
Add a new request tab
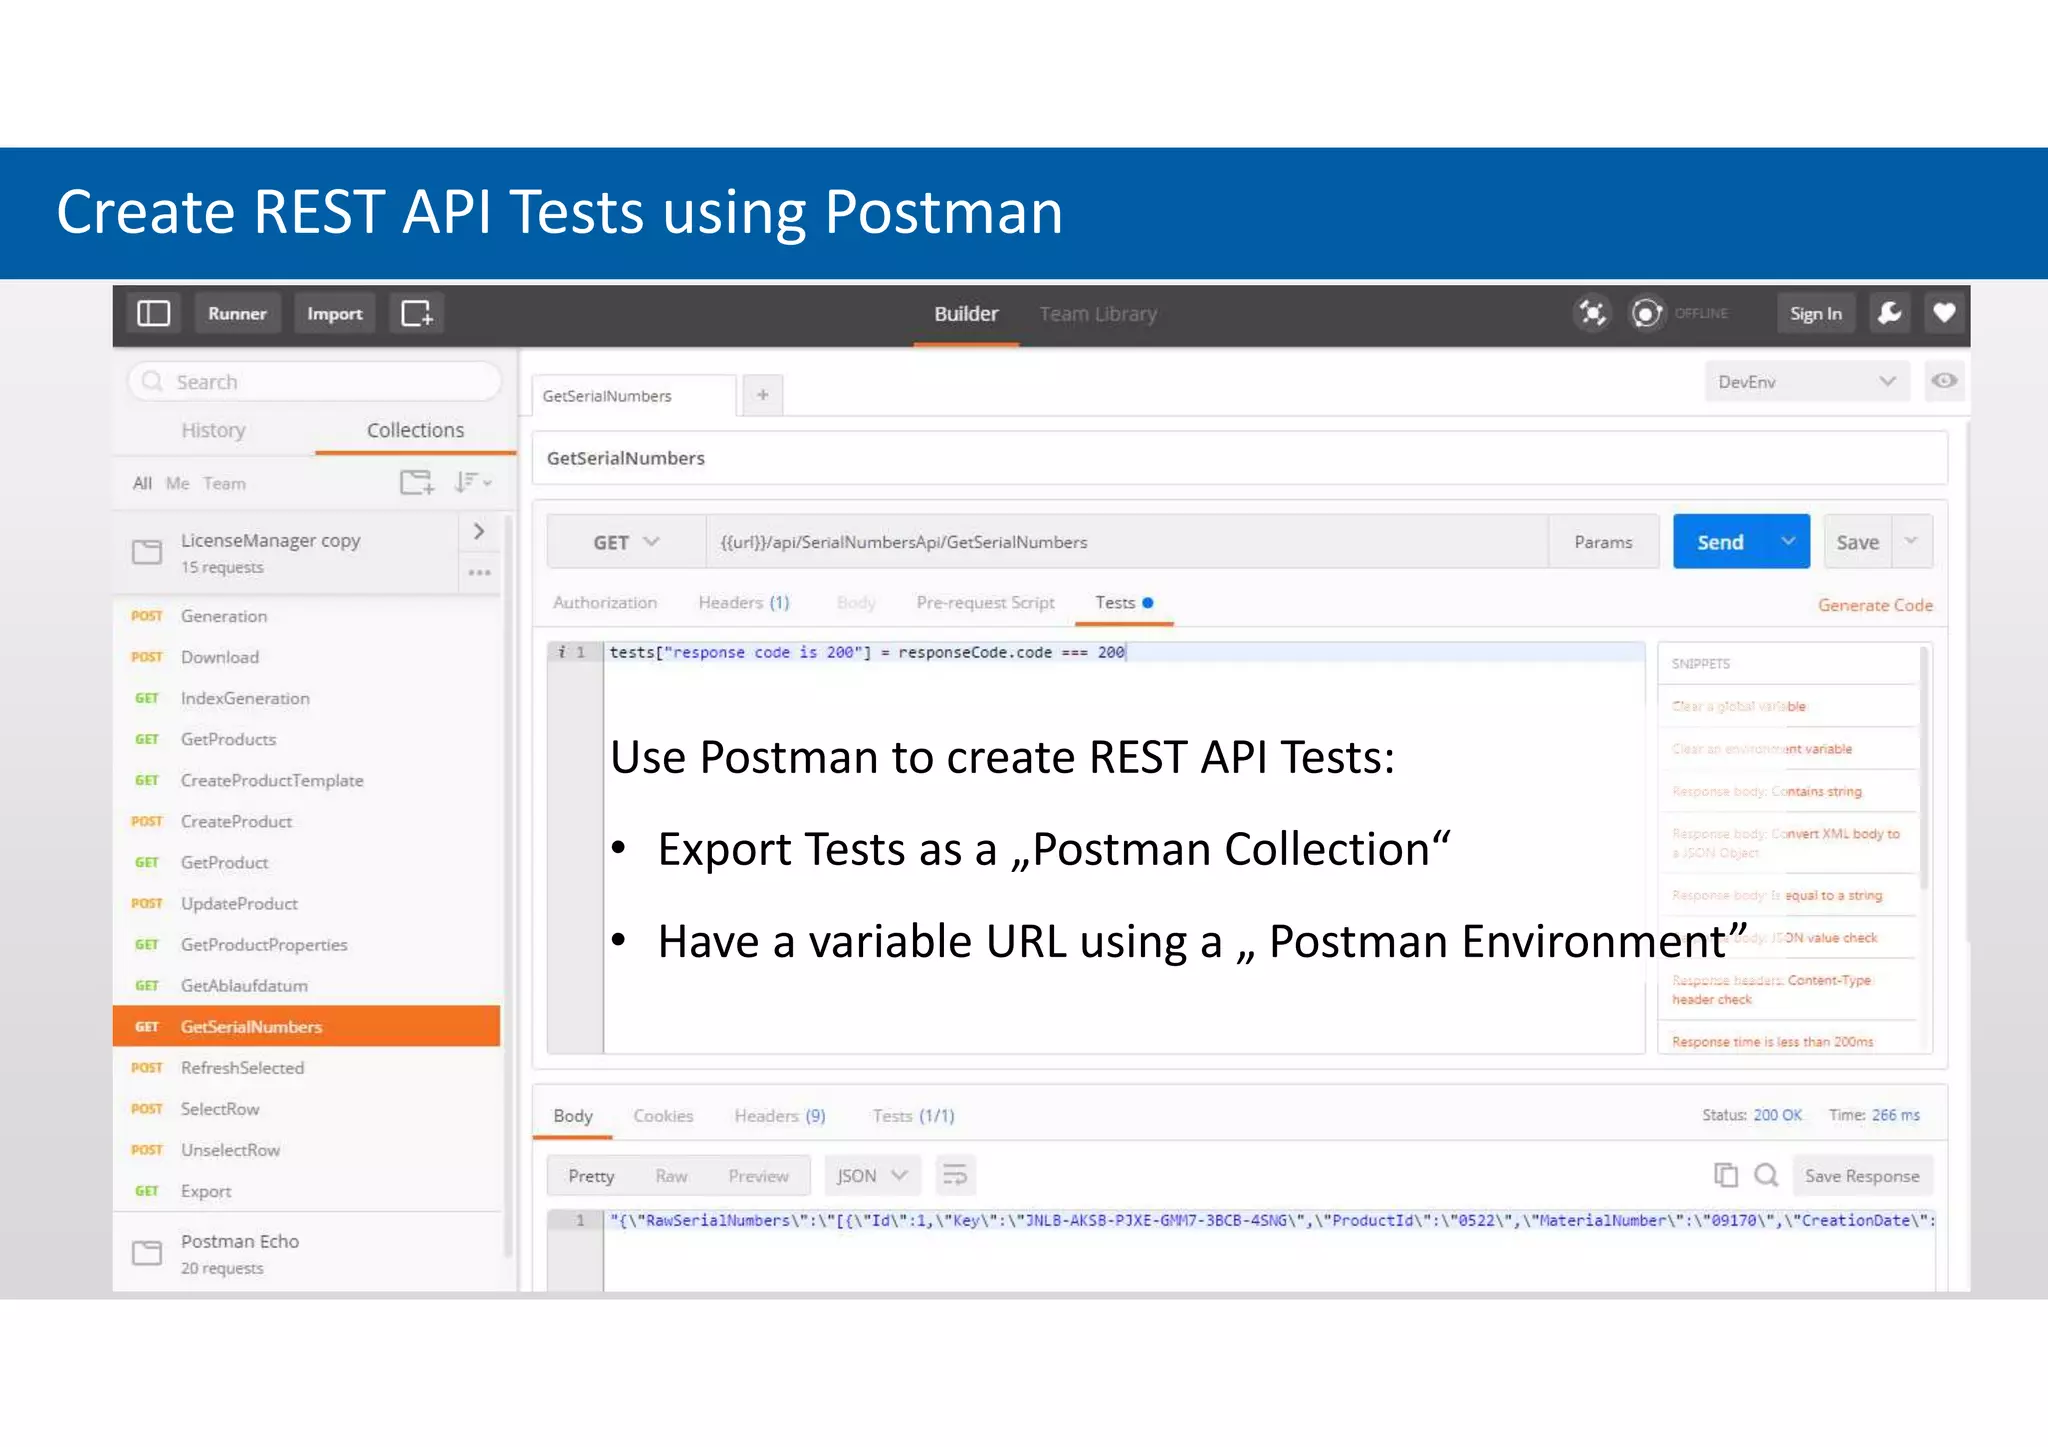tap(763, 395)
